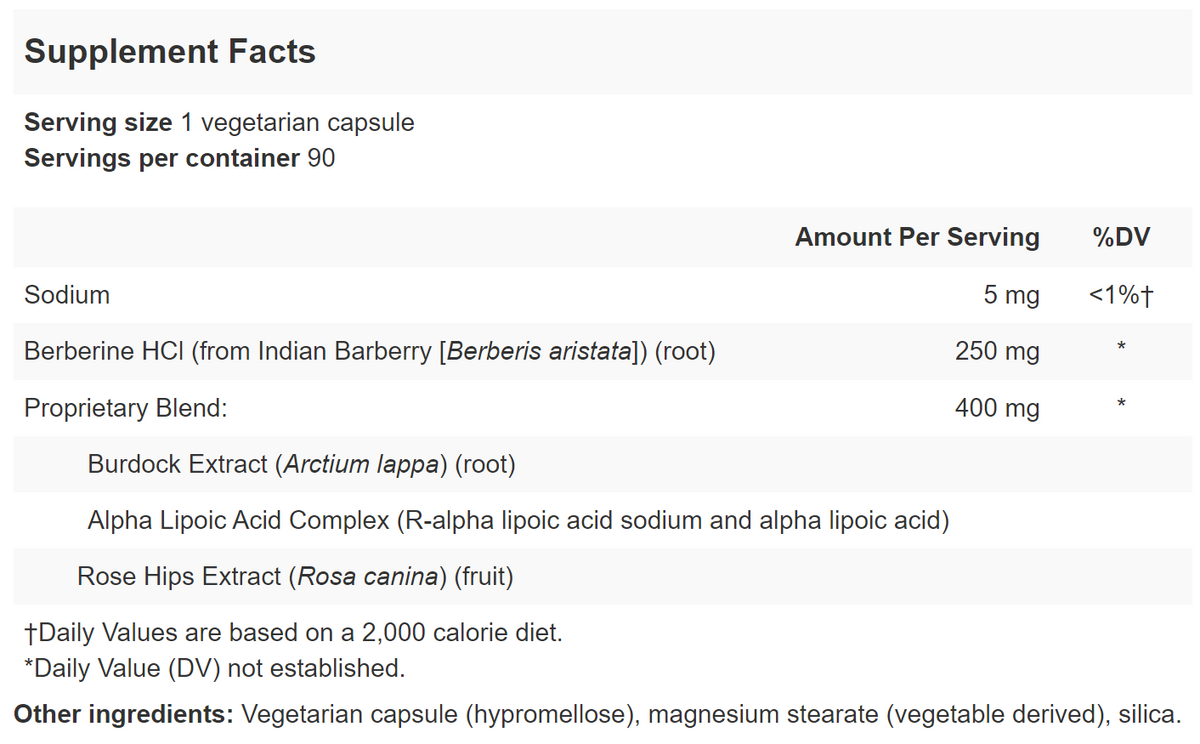Click the Servings per container line
Image resolution: width=1200 pixels, height=744 pixels.
tap(179, 158)
